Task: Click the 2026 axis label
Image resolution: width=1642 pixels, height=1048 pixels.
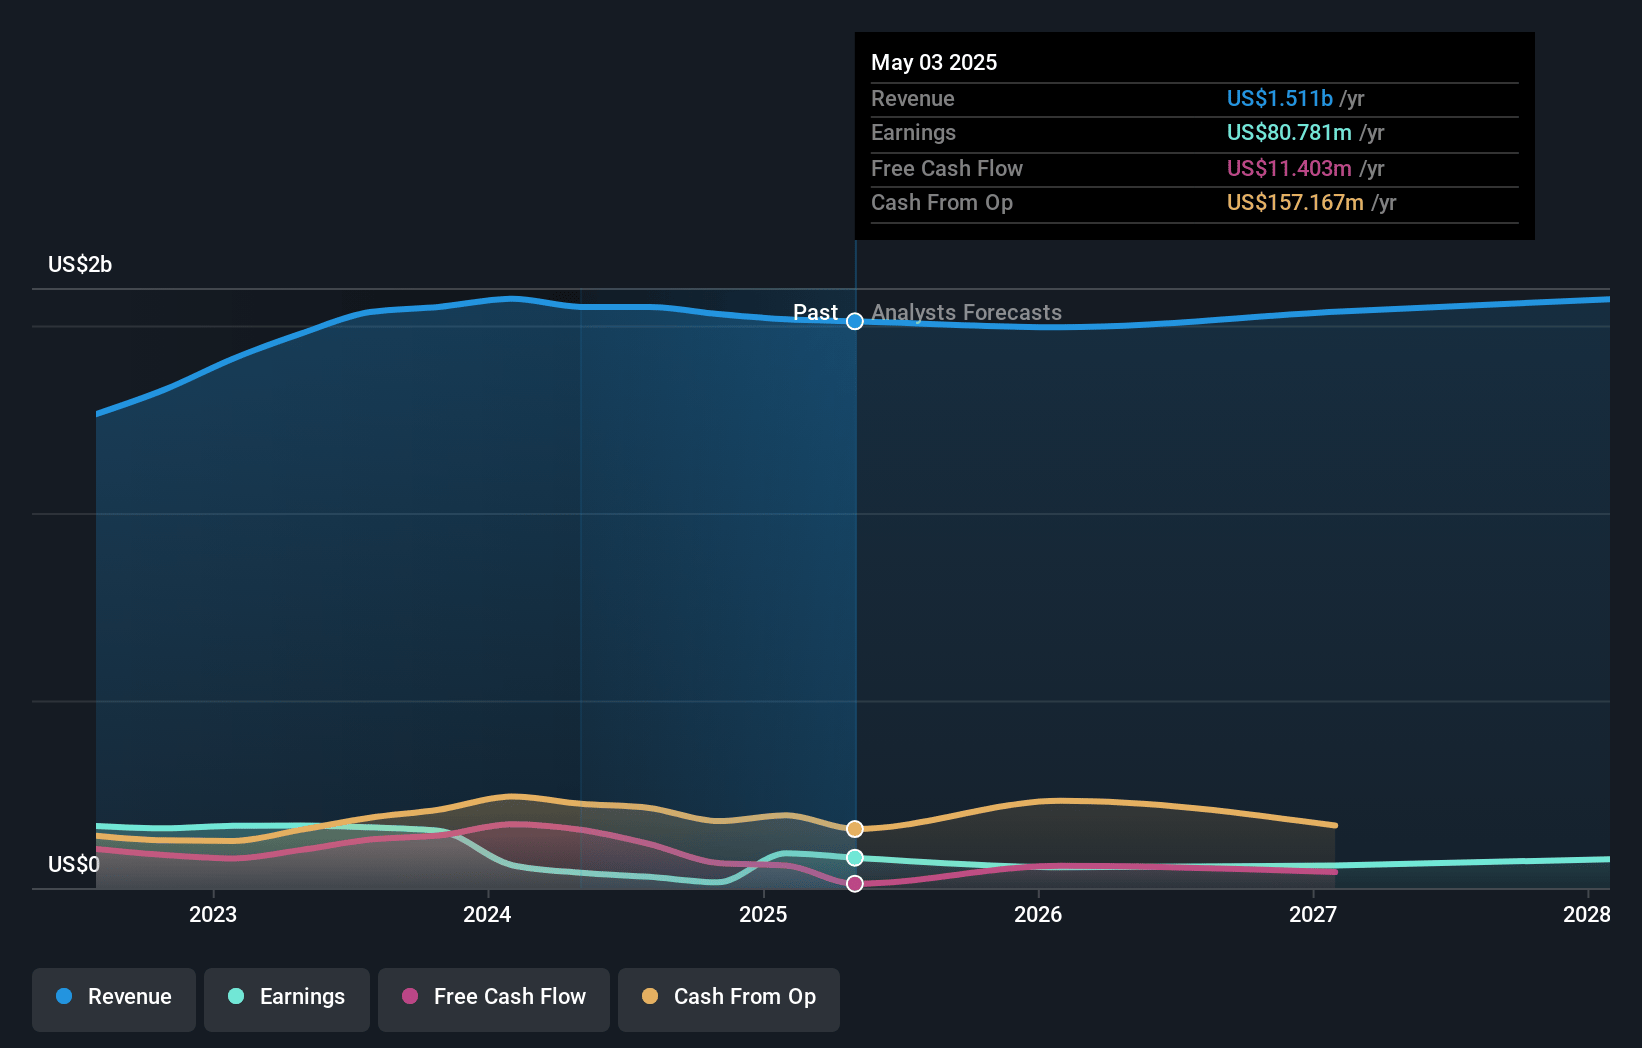Action: tap(1038, 914)
